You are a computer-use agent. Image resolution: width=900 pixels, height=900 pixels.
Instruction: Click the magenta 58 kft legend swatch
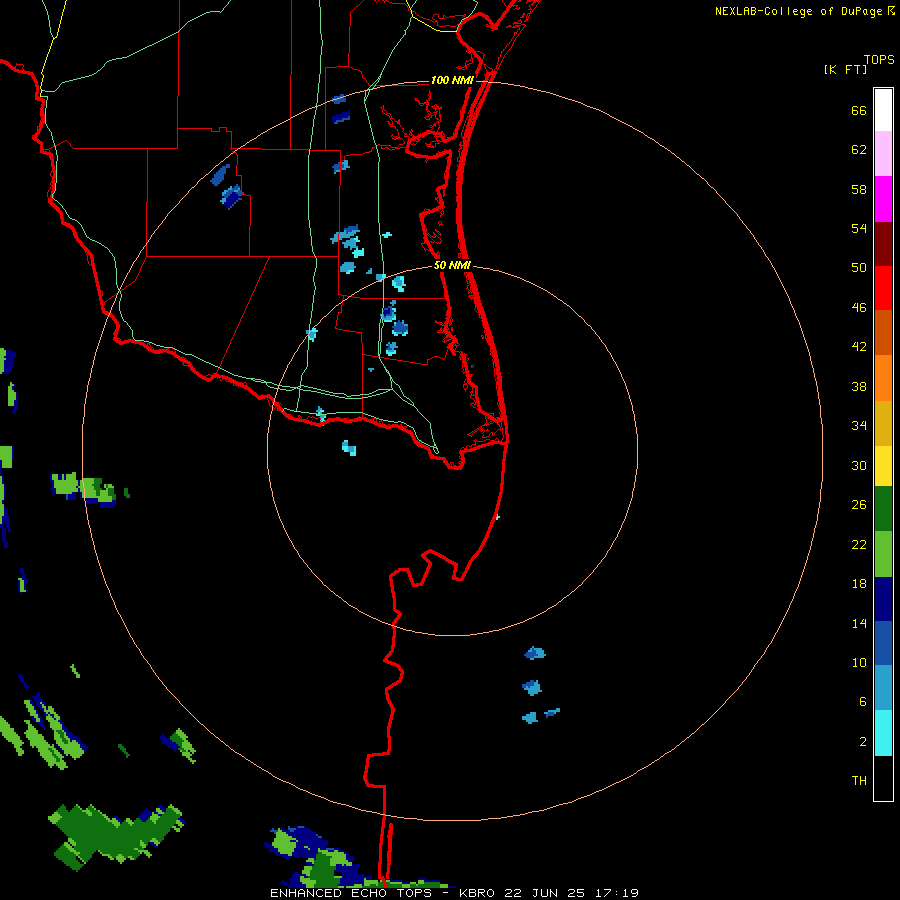[883, 199]
